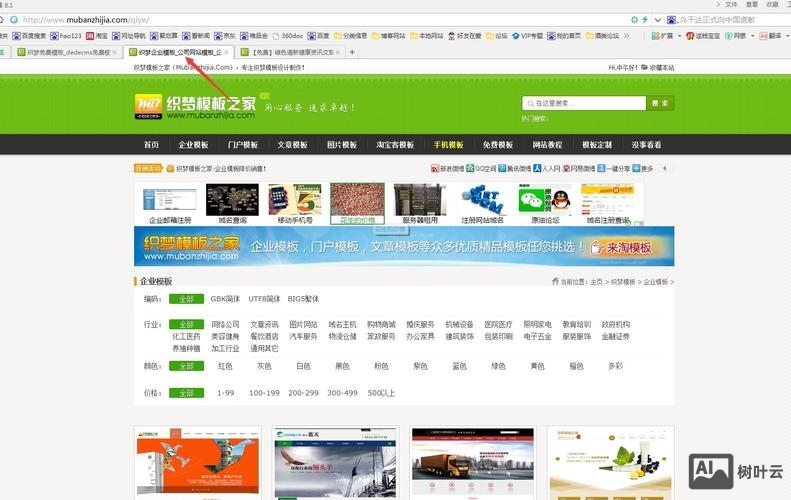This screenshot has width=791, height=500.
Task: Filter industry by 餐饮酒店
Action: click(264, 337)
